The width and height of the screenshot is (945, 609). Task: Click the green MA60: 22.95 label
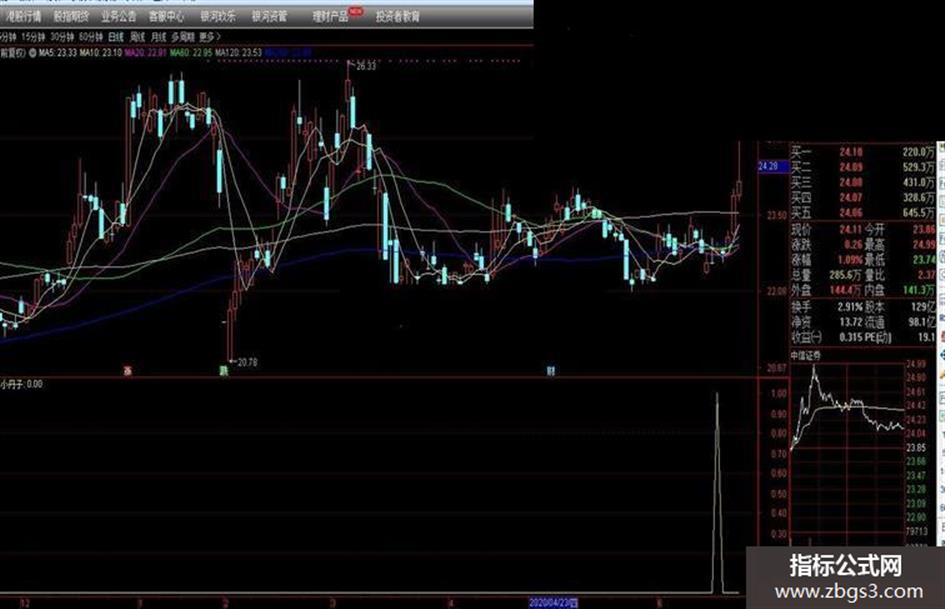(191, 53)
